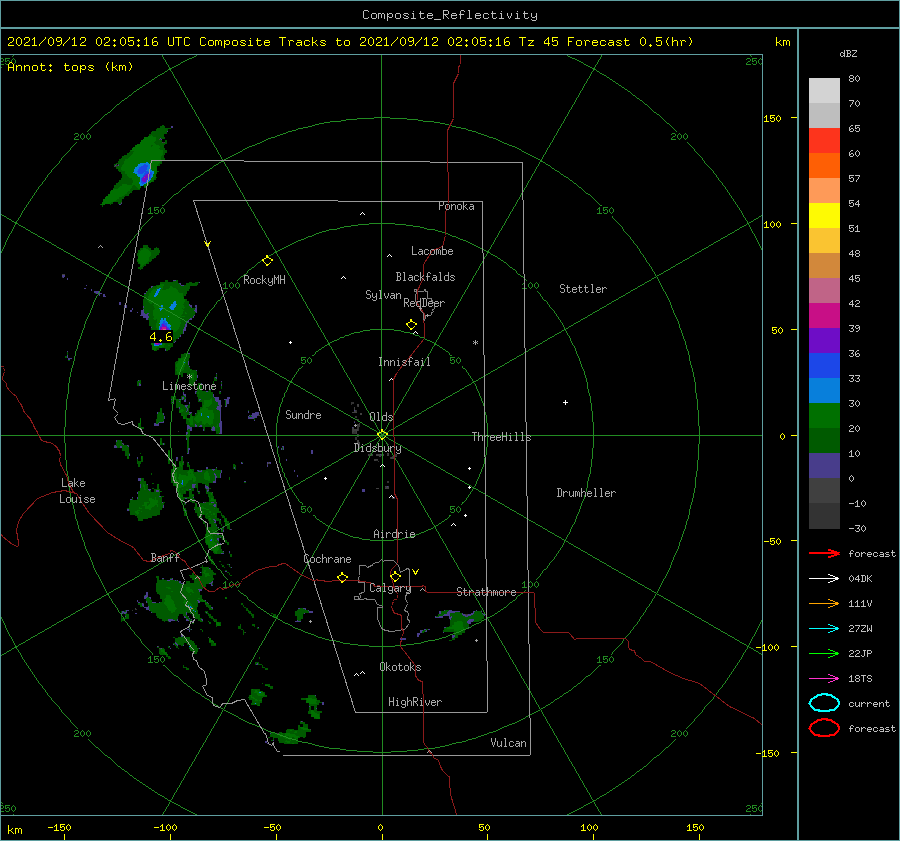Screen dimensions: 900x841
Task: Select the ThreeHills label
Action: point(502,437)
